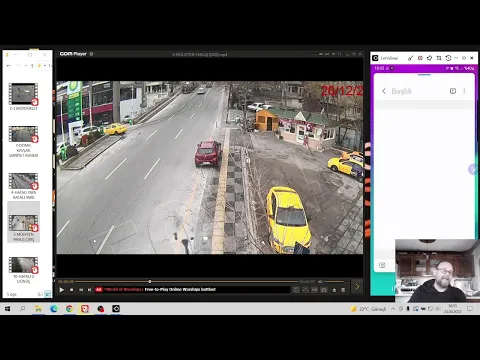Screen dimensions: 480x360
Task: Open the notification center on the taskbar
Action: 470,309
